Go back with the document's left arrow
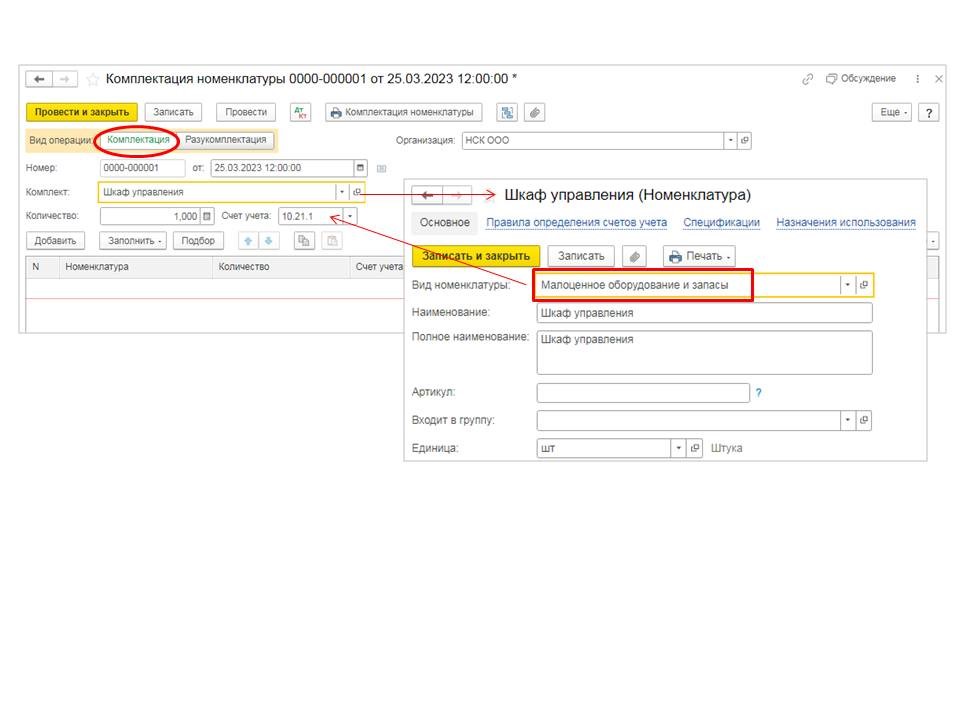The image size is (960, 720). click(39, 79)
